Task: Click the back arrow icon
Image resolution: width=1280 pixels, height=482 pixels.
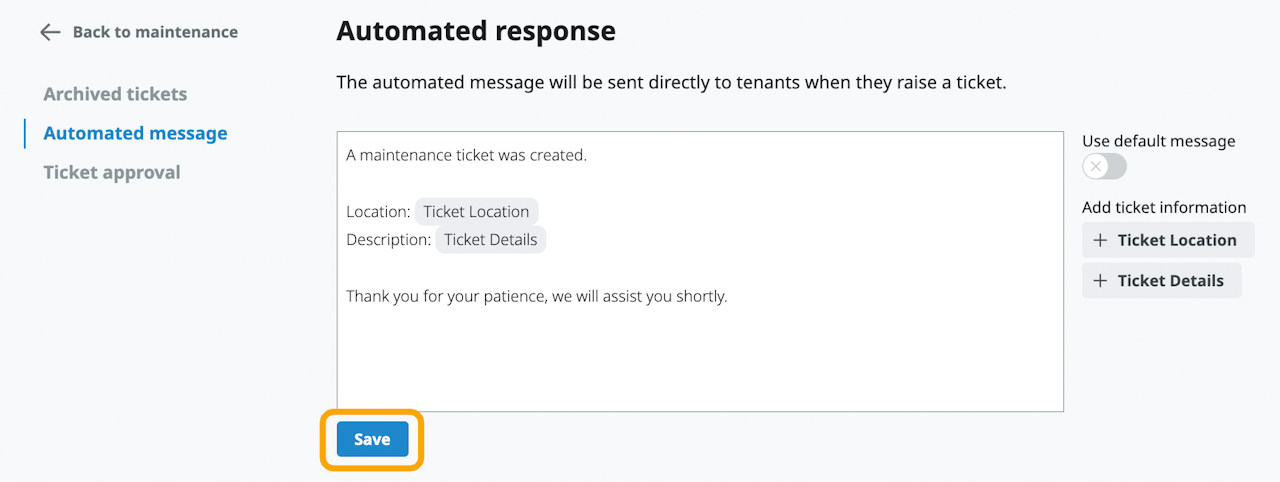Action: pos(50,32)
